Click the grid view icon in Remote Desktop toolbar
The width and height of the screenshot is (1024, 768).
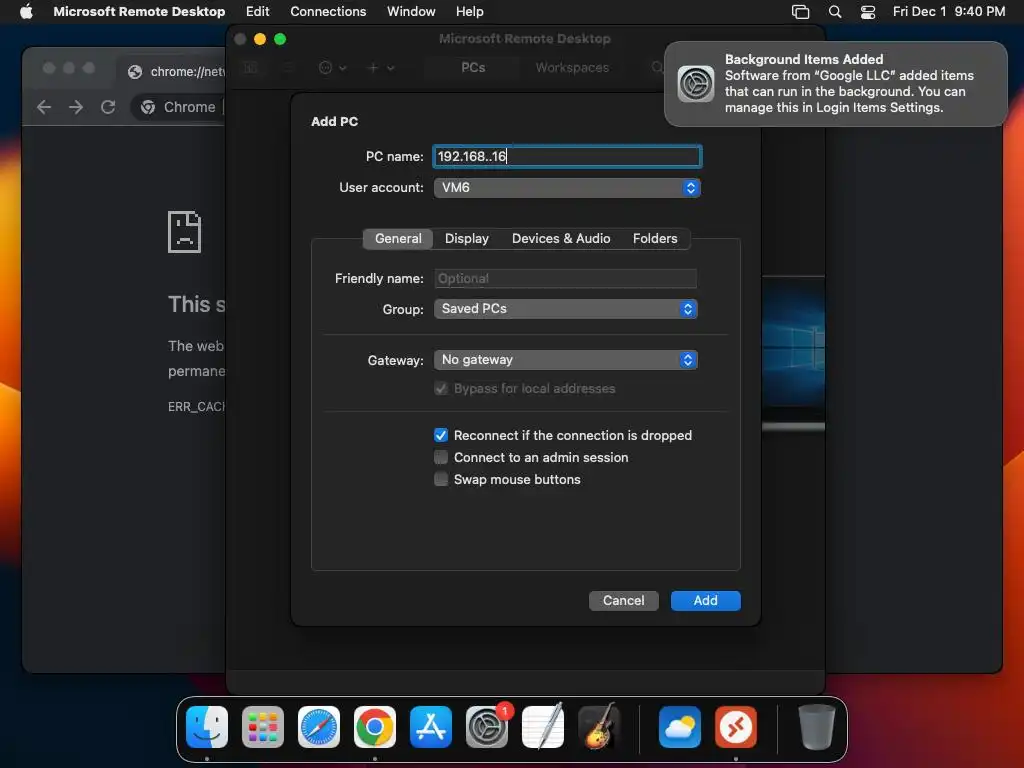click(250, 67)
